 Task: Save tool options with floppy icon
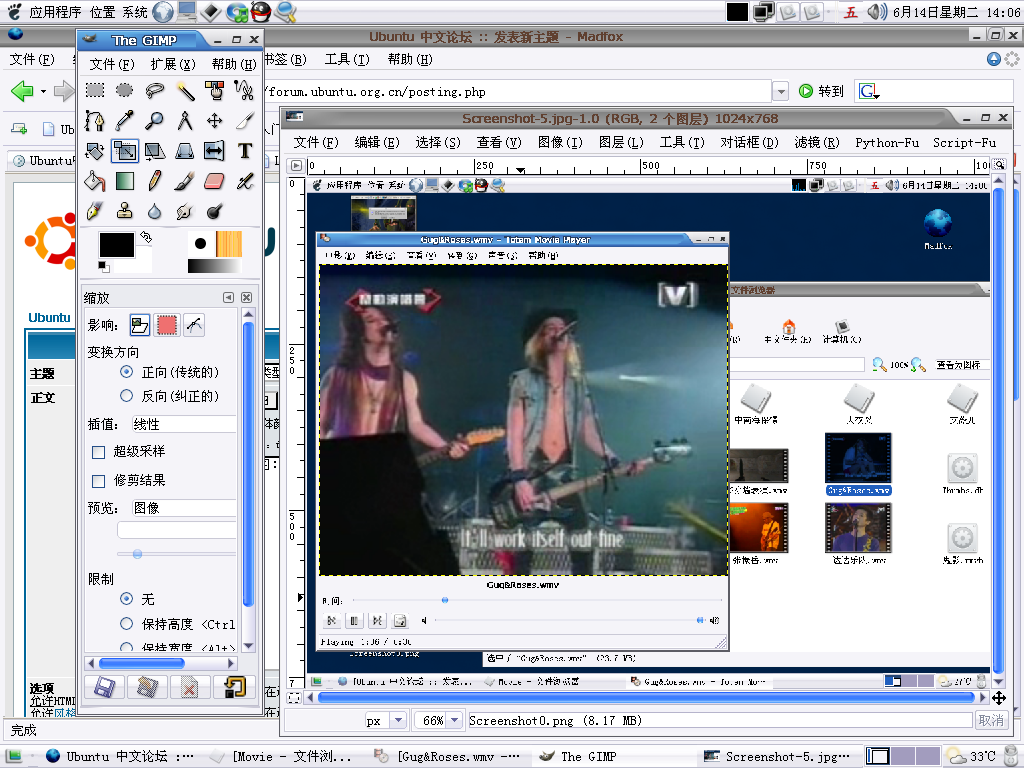pyautogui.click(x=104, y=687)
